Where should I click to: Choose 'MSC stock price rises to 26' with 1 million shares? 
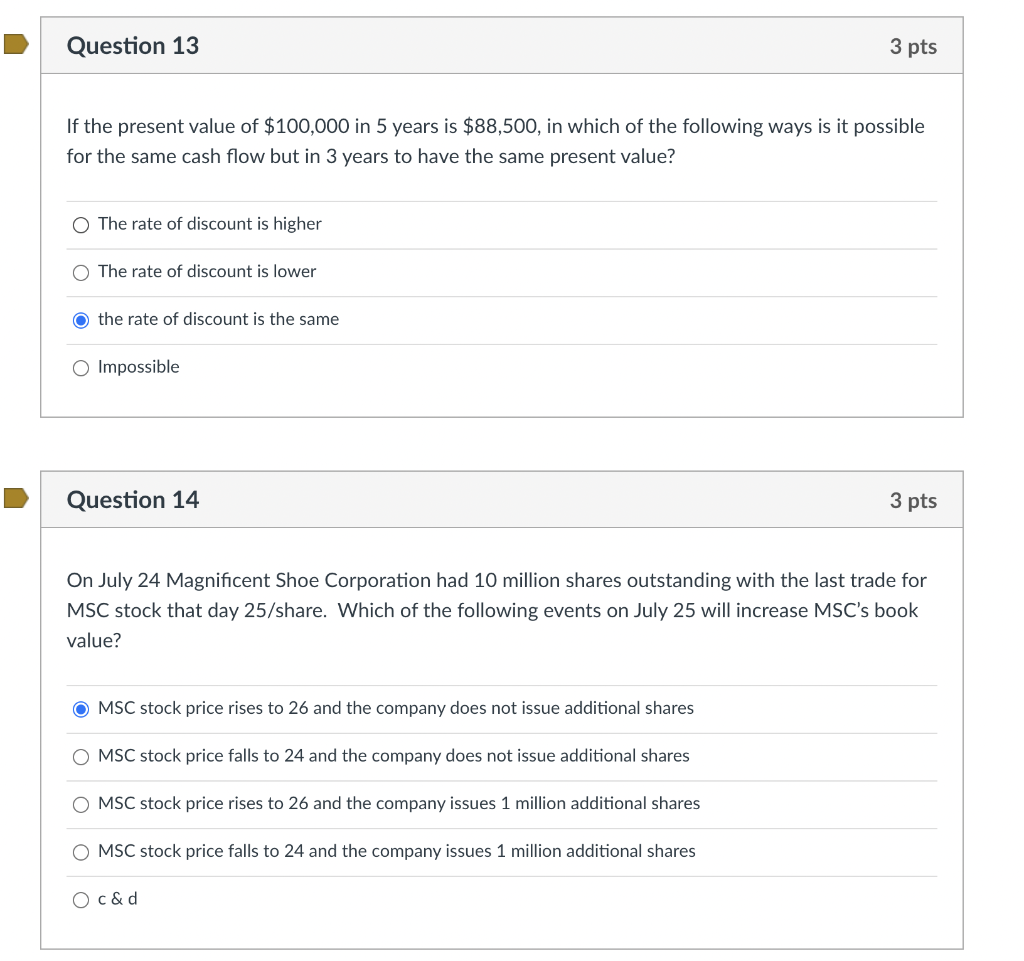click(x=80, y=804)
